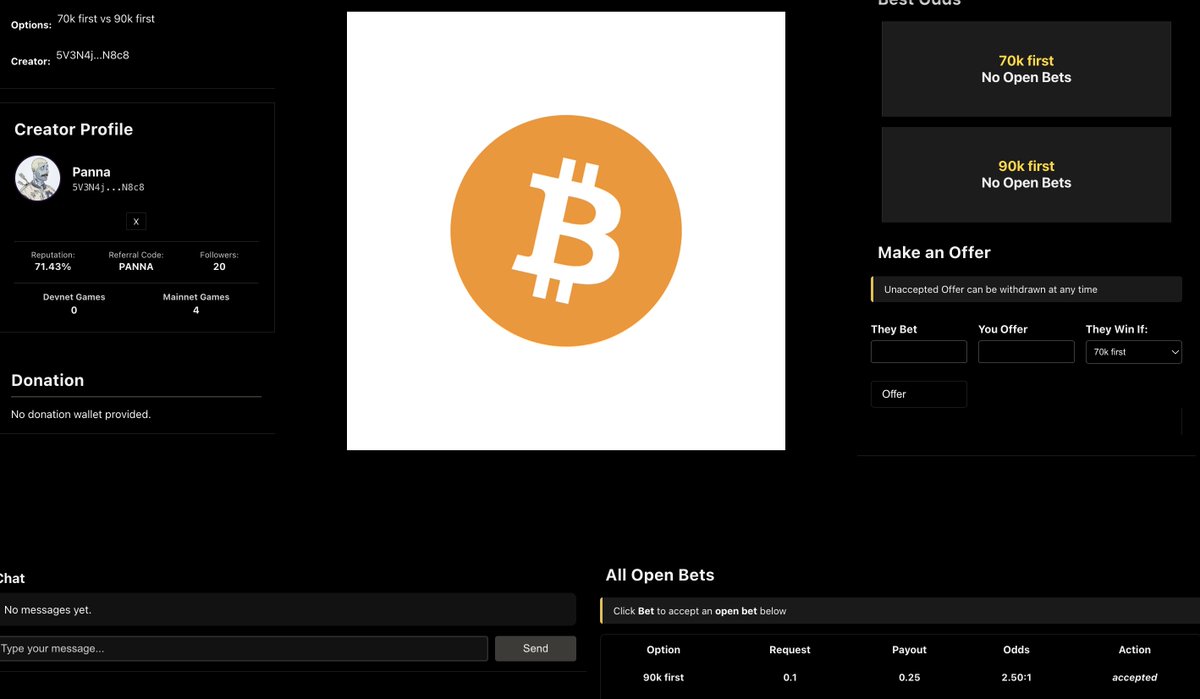Click the Creator Profile heading
The width and height of the screenshot is (1200, 699).
[x=73, y=129]
